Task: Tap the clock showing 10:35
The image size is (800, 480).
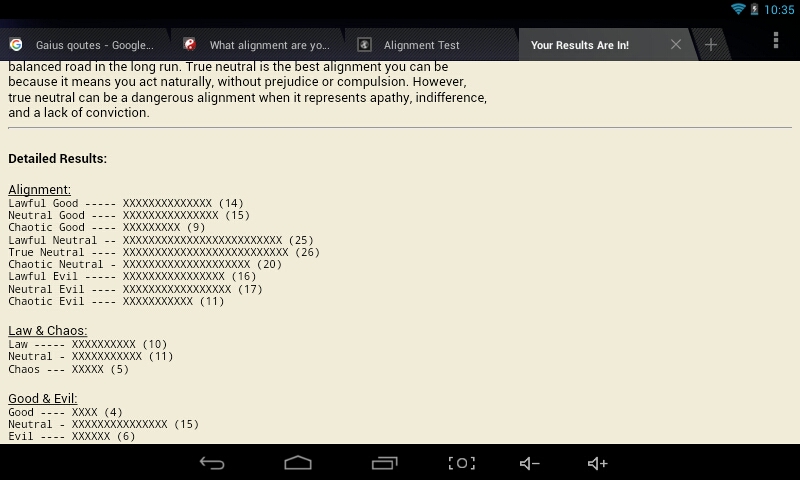Action: click(778, 9)
